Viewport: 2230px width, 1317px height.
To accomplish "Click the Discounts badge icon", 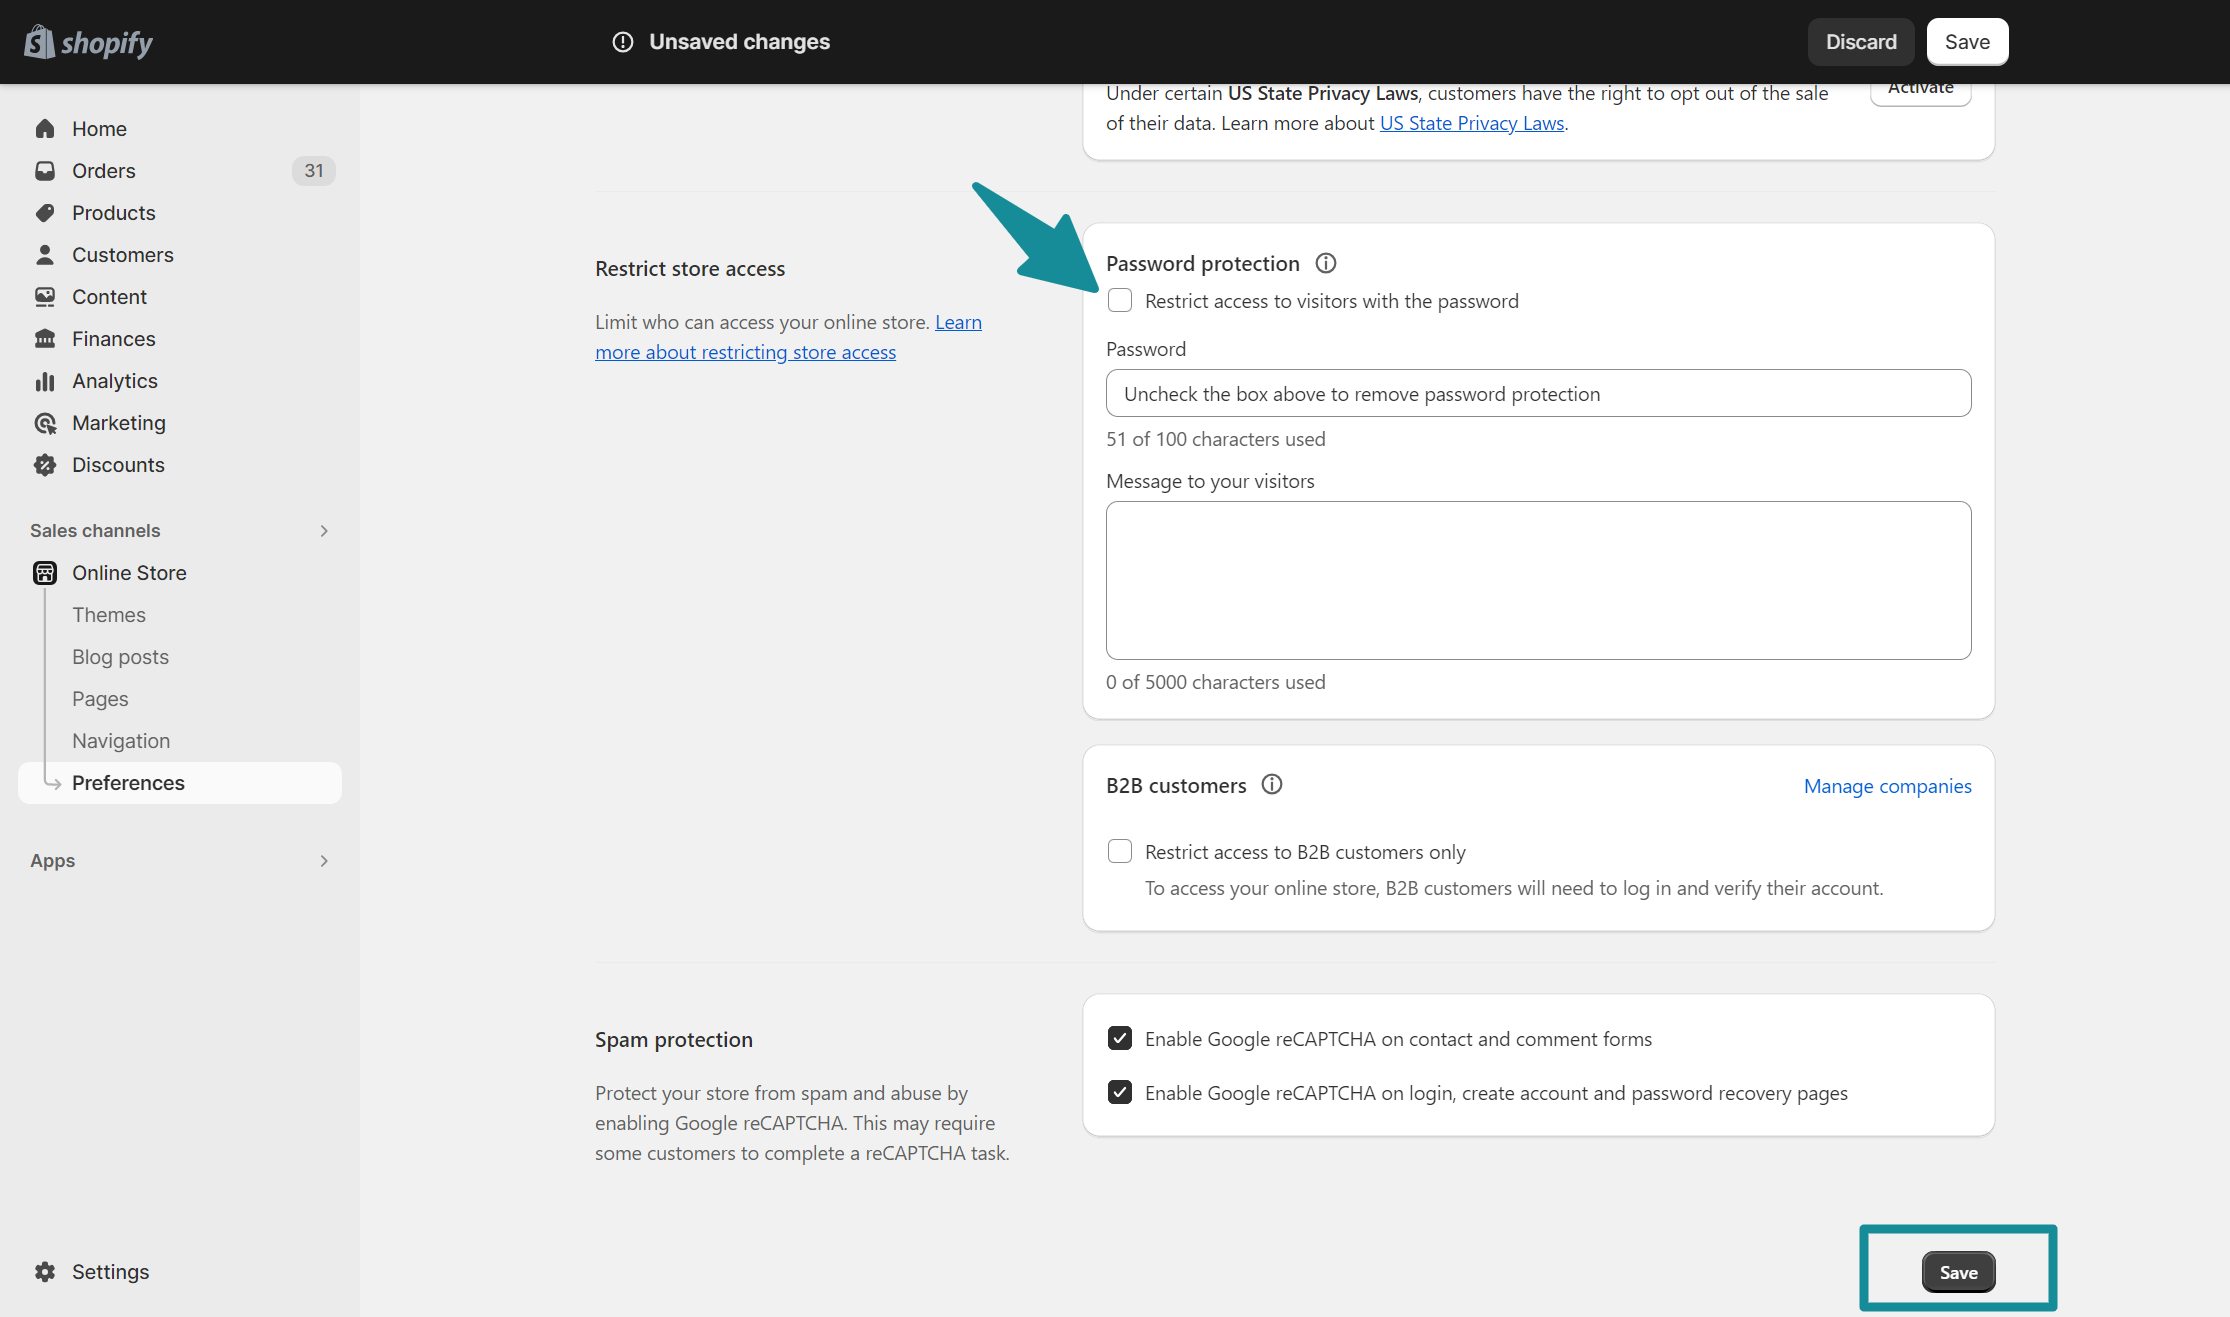I will 45,465.
